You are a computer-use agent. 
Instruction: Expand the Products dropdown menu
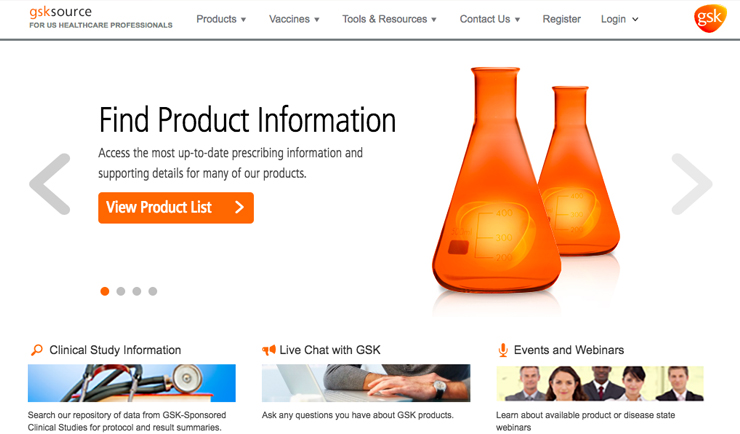tap(221, 19)
